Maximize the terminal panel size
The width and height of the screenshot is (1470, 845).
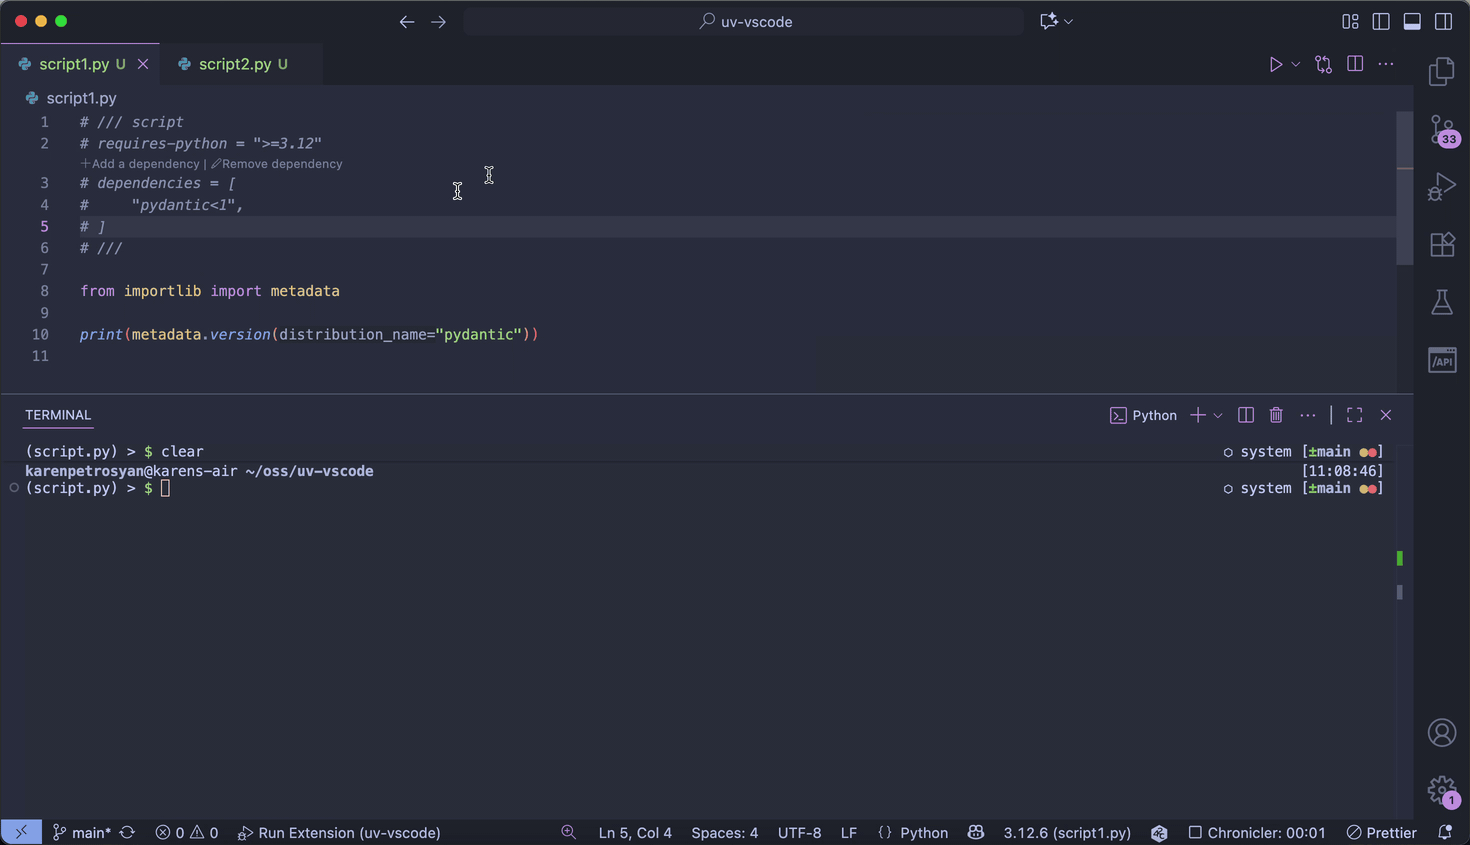click(1354, 415)
